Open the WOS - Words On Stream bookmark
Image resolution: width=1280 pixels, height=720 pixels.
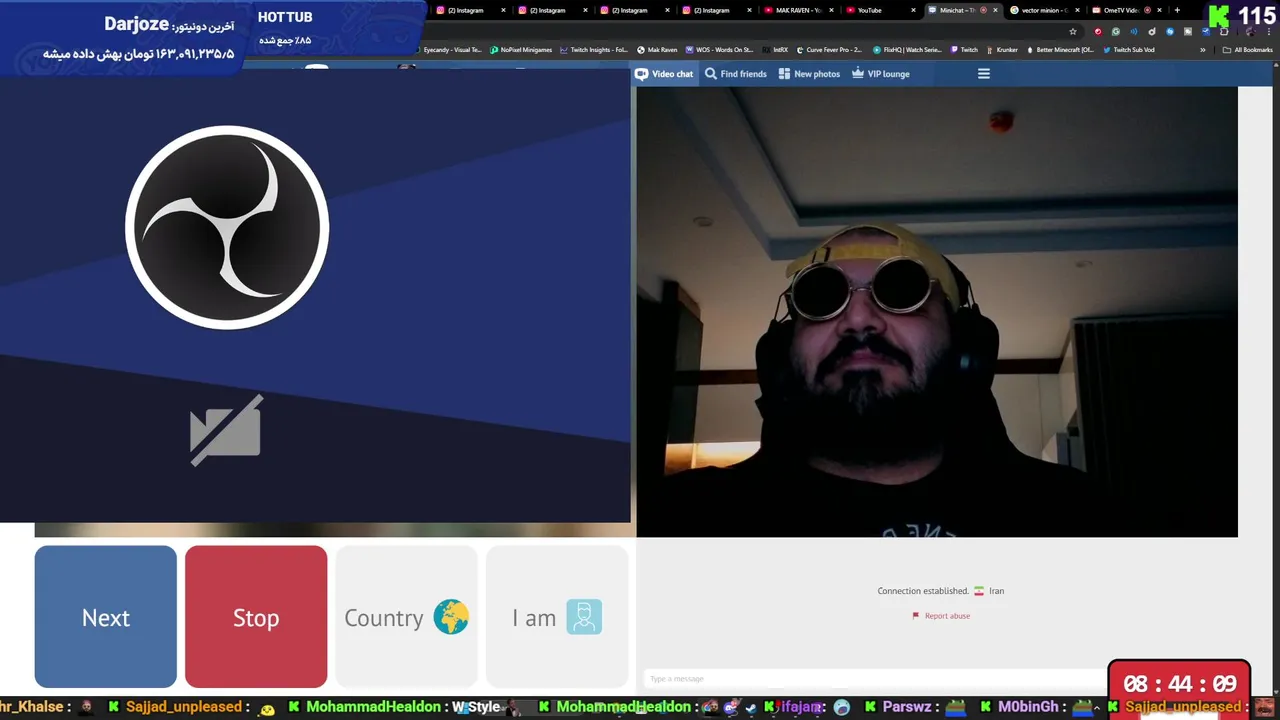pos(719,49)
